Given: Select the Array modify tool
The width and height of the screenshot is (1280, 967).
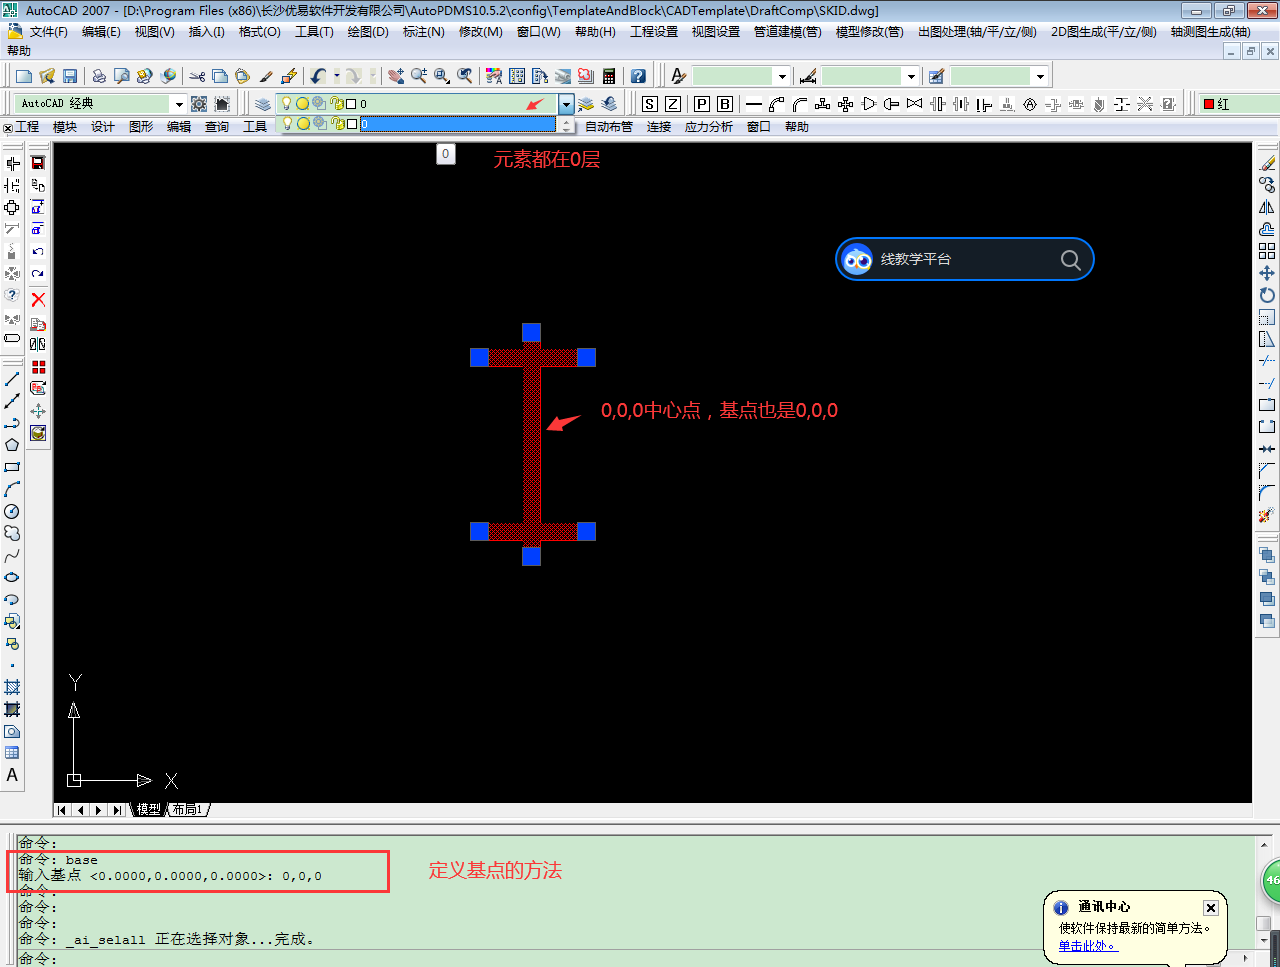Looking at the screenshot, I should tap(1267, 251).
